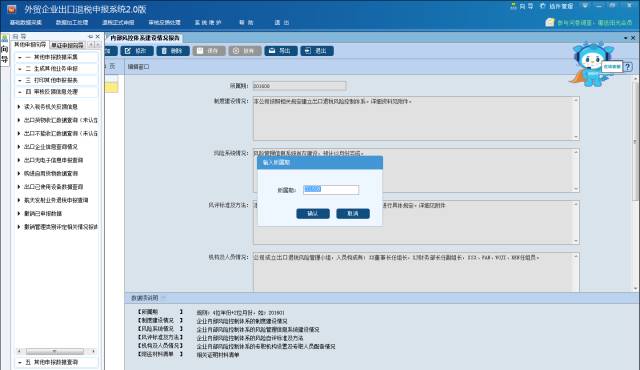Open 出口无电子信息申报查询 item
The height and width of the screenshot is (370, 640).
tap(53, 160)
